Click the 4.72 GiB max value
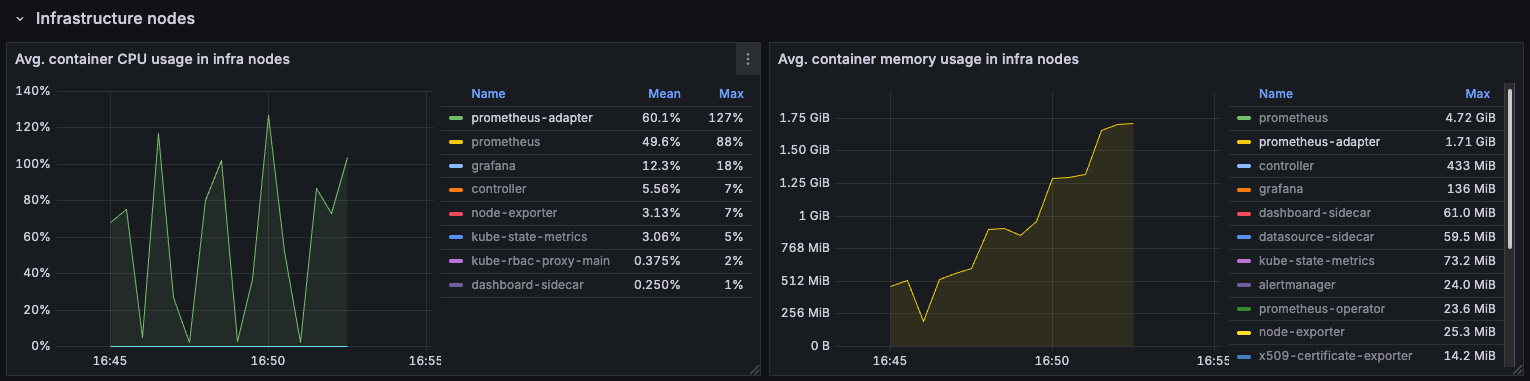 click(1470, 118)
